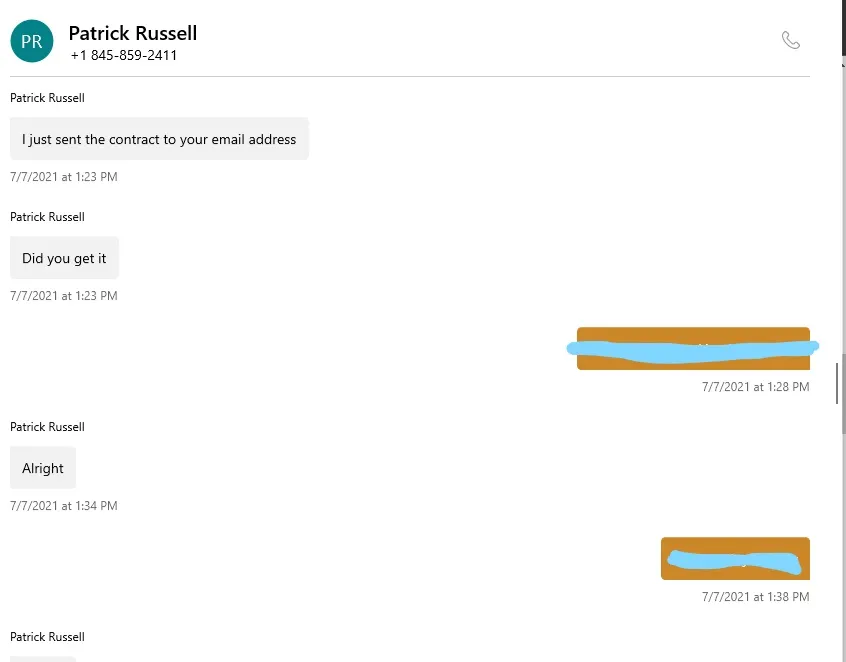Click the first 1:23 PM timestamp
This screenshot has height=662, width=846.
[64, 176]
